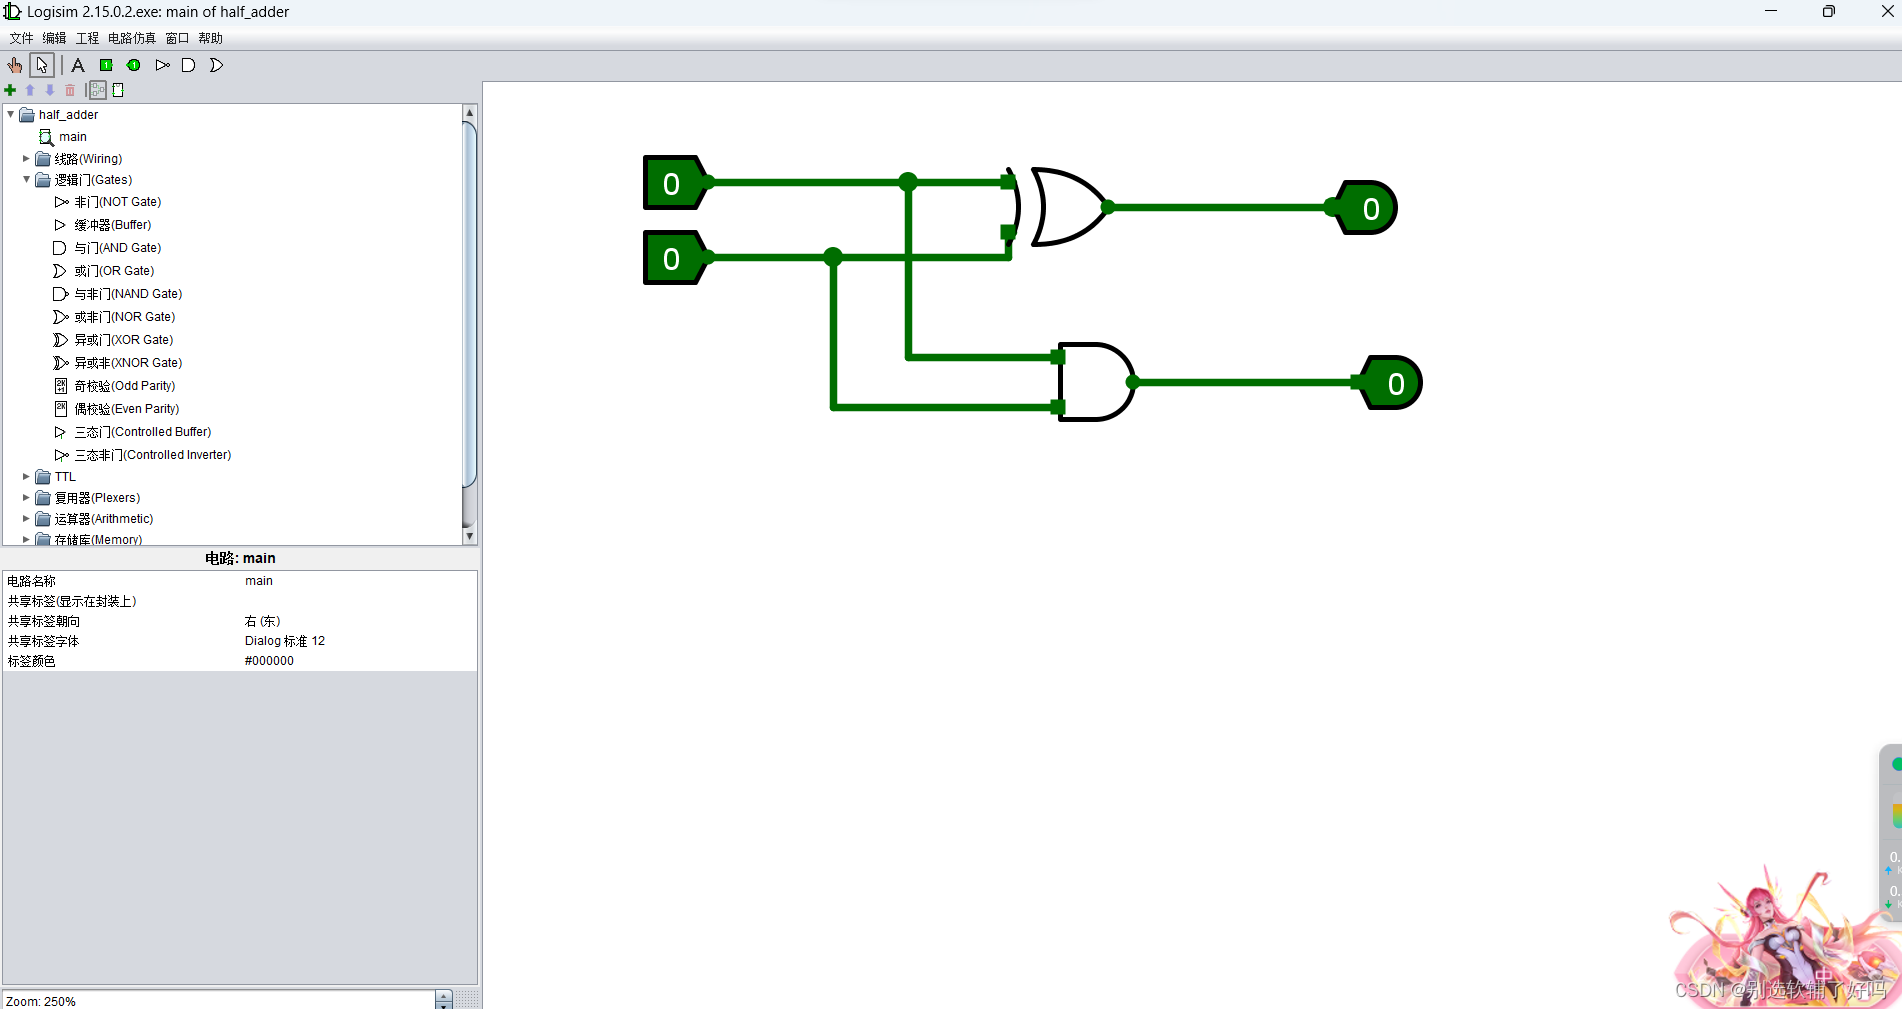Select XNOR Gate in component tree

(128, 363)
